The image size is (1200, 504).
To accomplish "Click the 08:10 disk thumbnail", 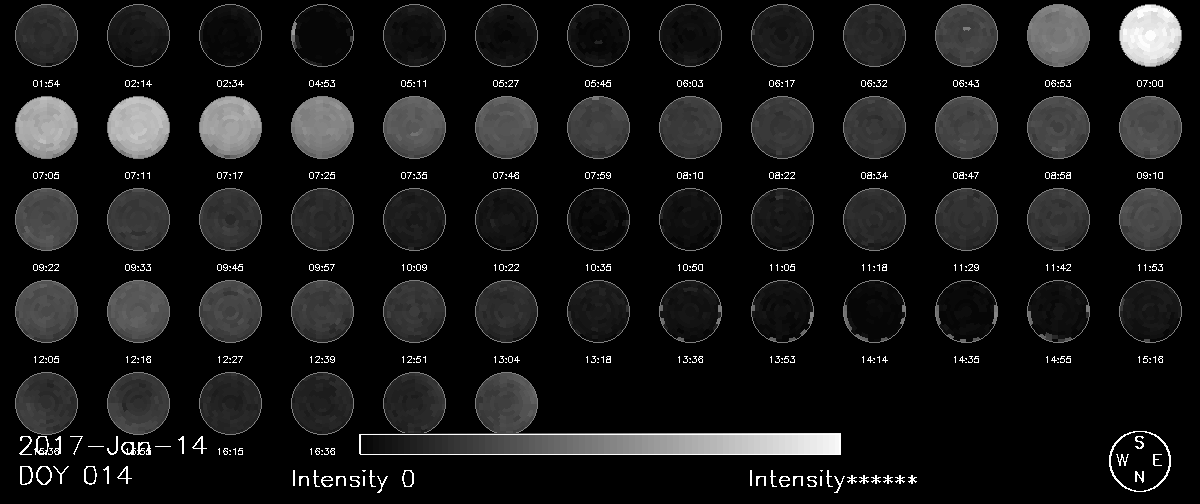I will [x=690, y=127].
